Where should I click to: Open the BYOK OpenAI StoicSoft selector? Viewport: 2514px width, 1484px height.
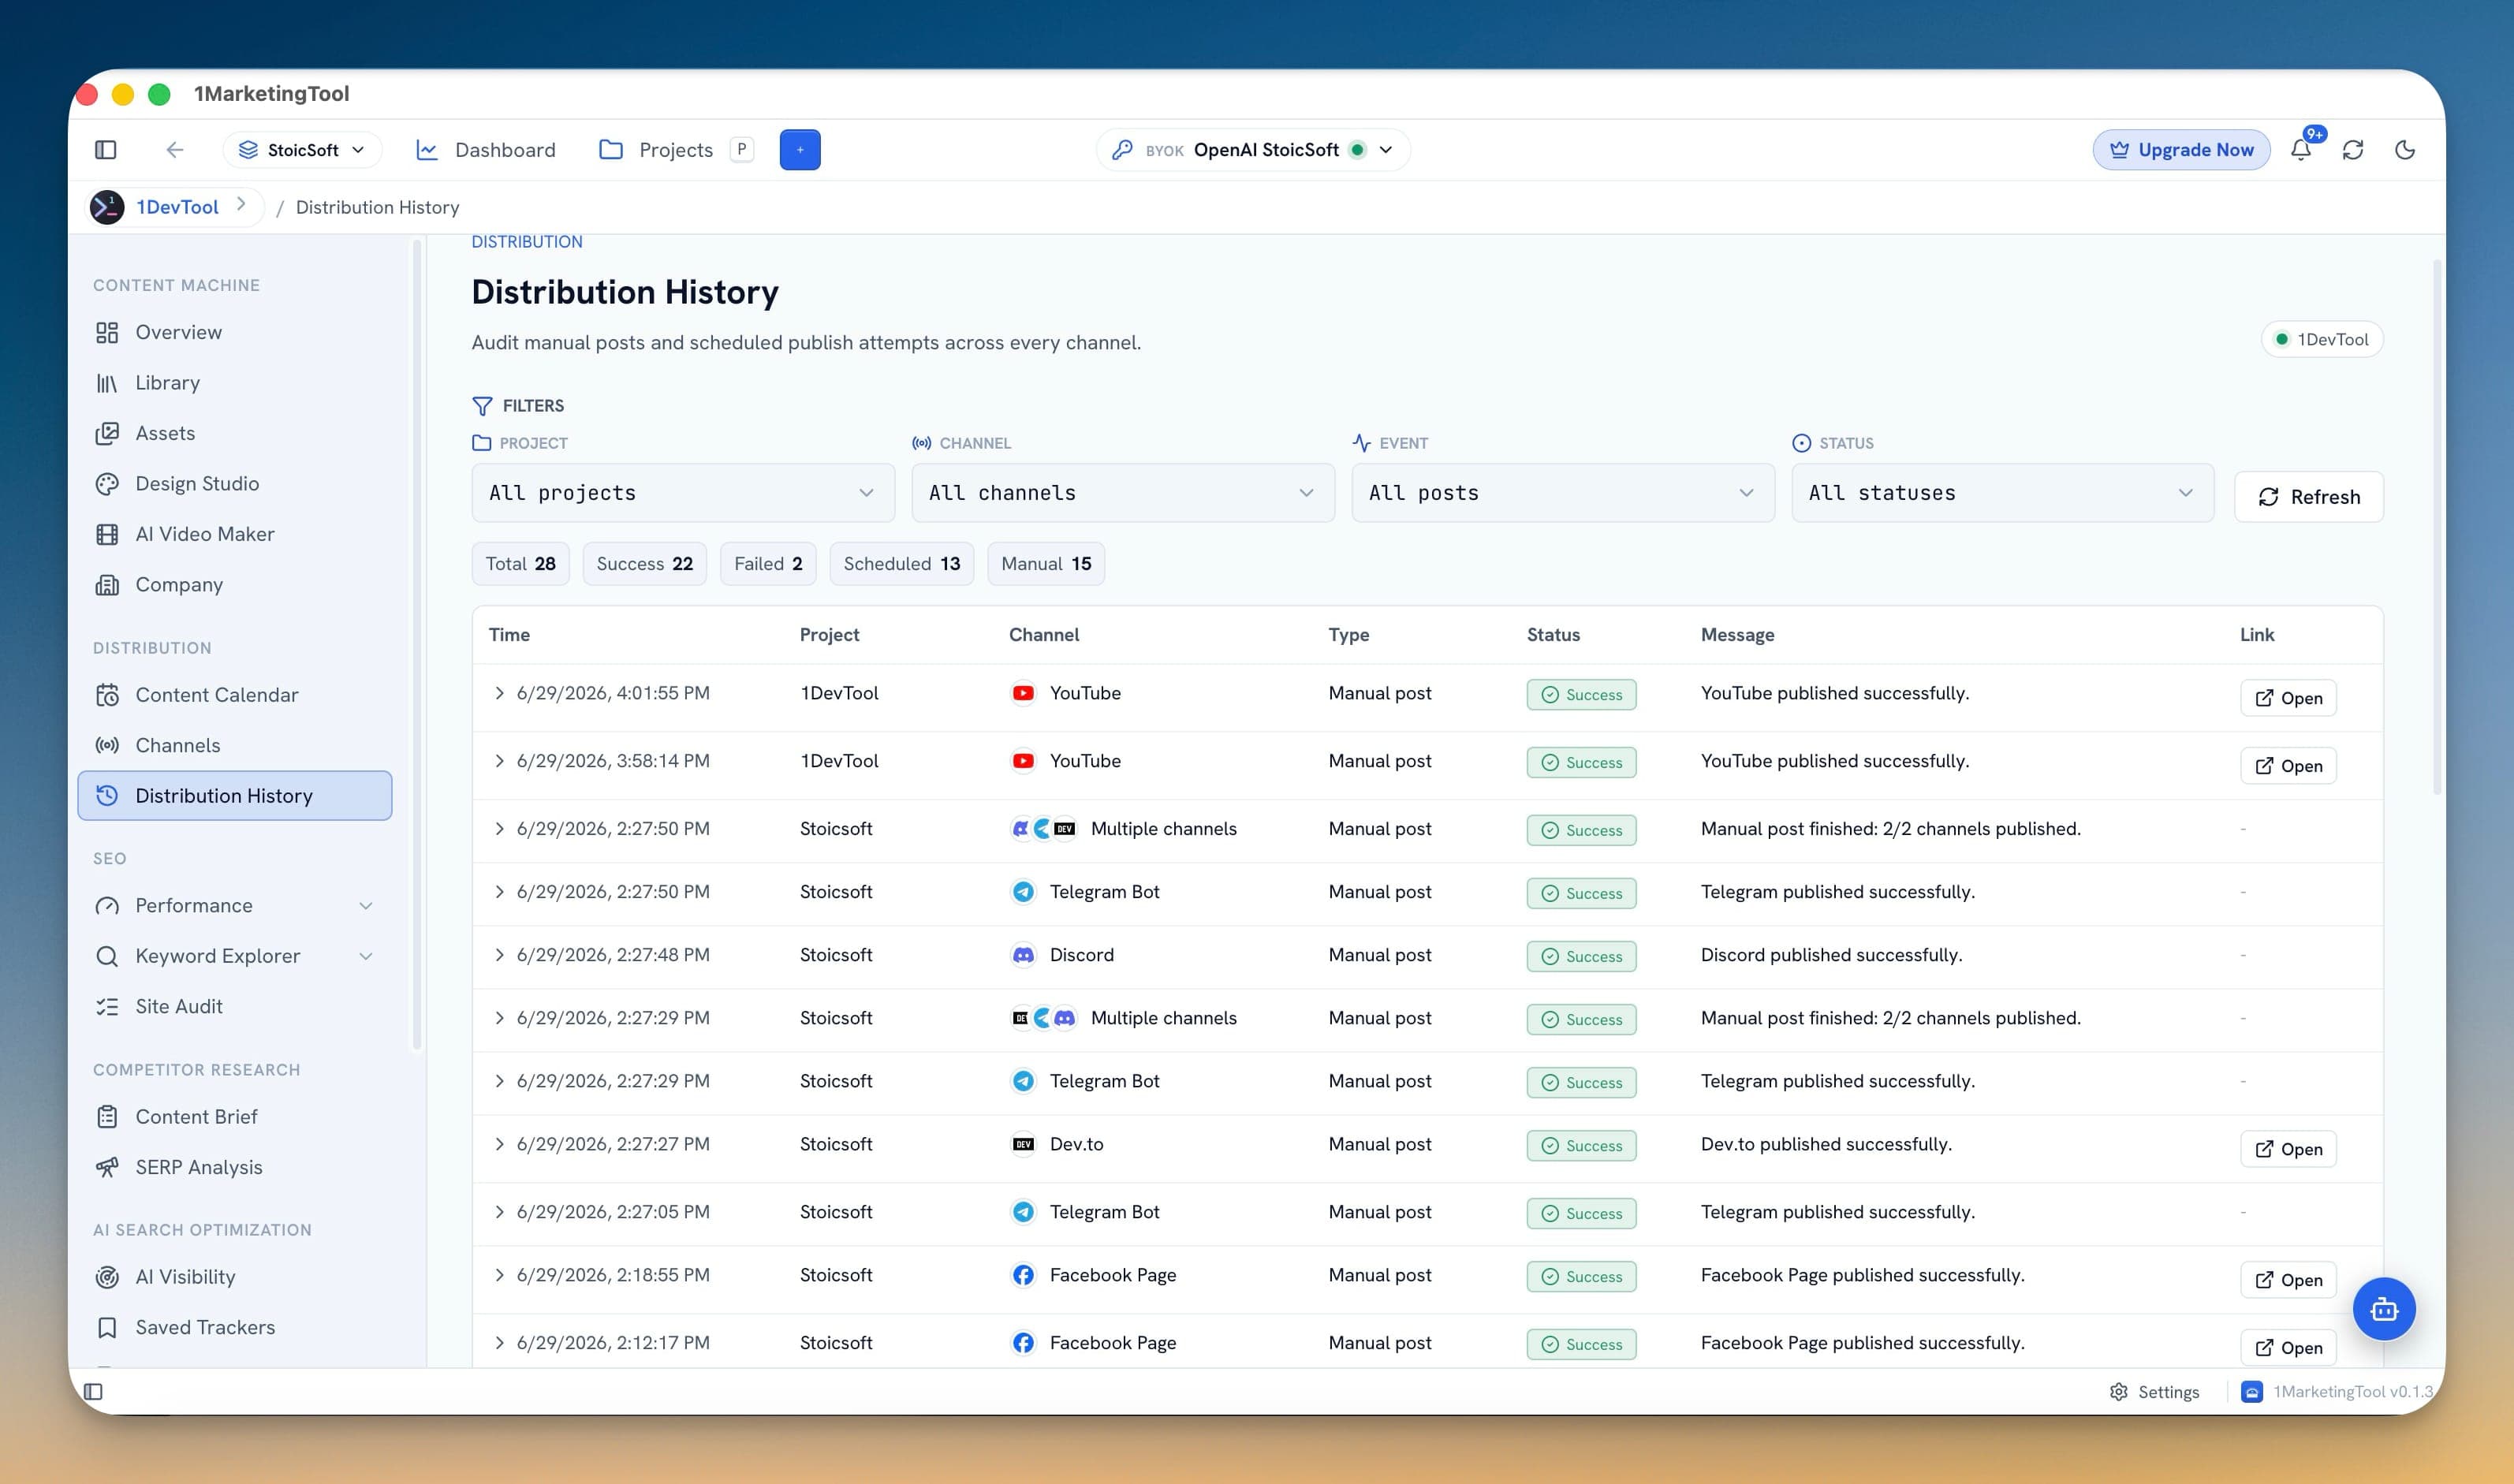point(1253,150)
